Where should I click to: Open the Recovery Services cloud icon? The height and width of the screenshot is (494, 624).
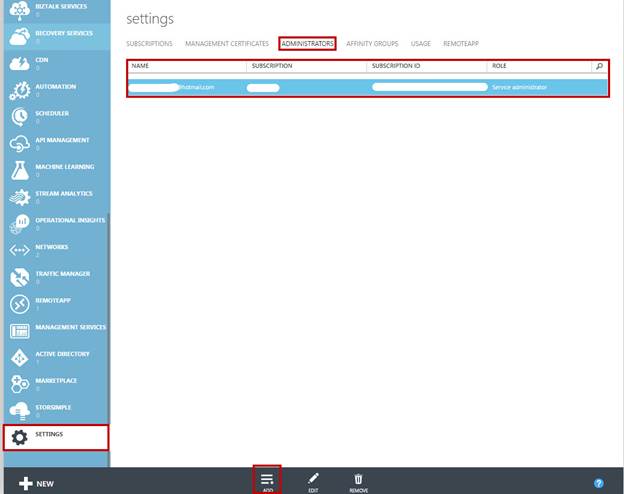tap(20, 37)
